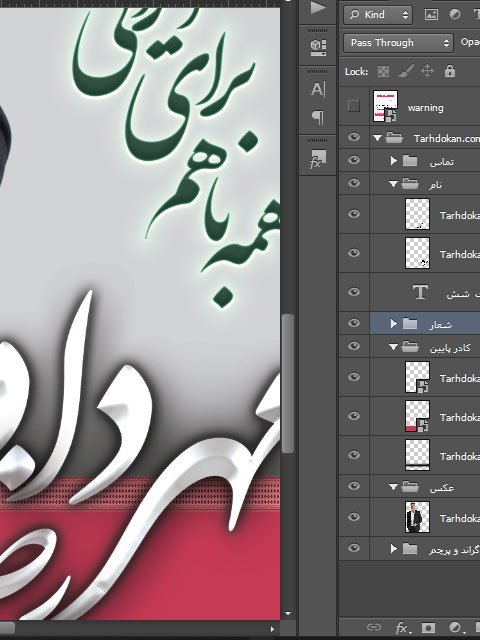Open the Pass Through blend mode dropdown
480x640 pixels.
click(x=398, y=43)
